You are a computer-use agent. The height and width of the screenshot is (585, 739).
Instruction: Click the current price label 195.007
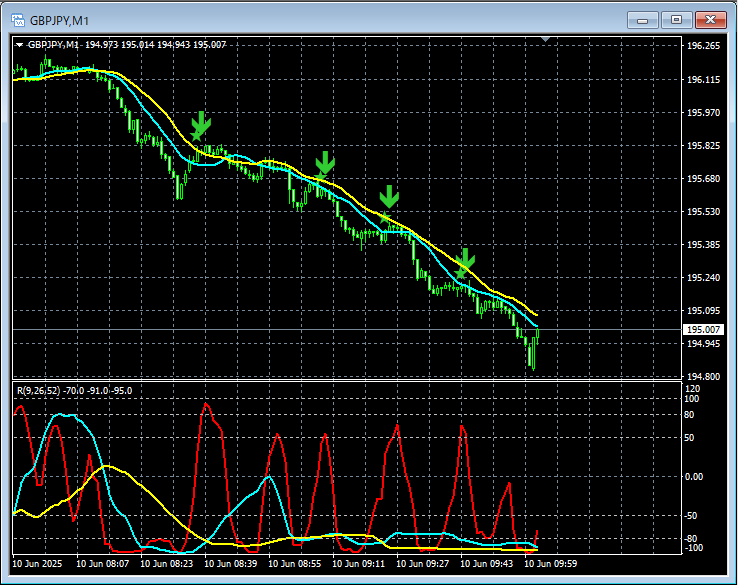704,330
